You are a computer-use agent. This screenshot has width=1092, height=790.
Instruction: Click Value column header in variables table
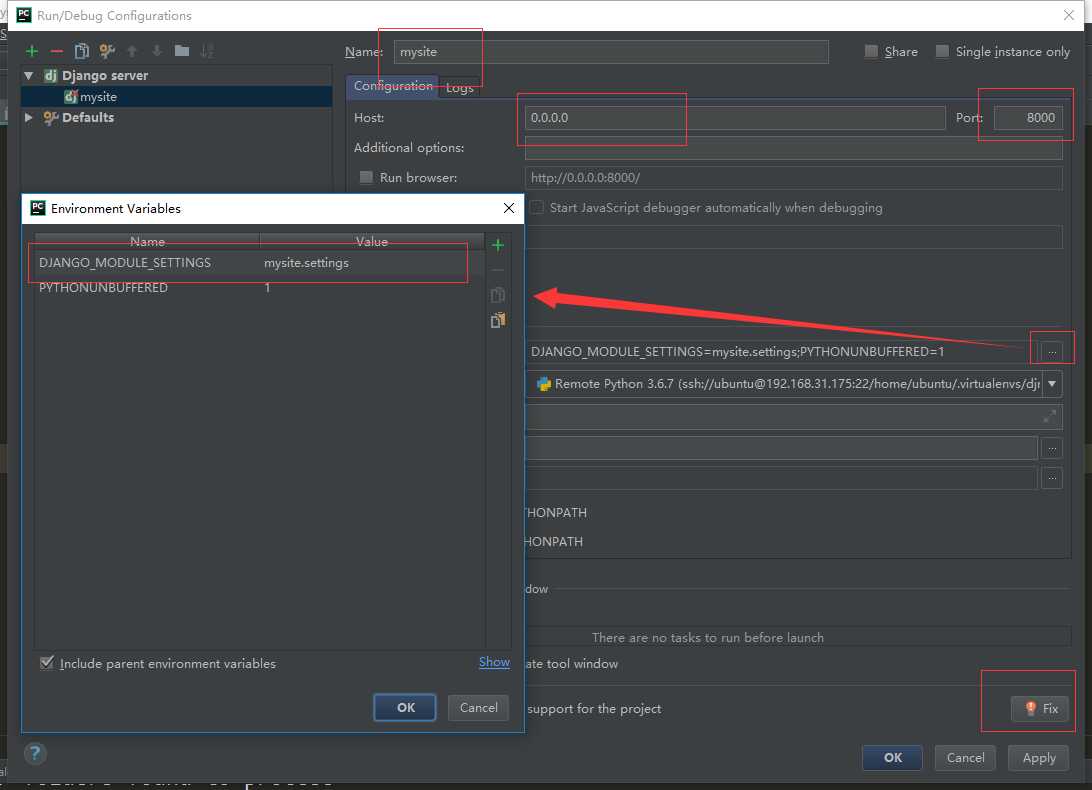[372, 241]
